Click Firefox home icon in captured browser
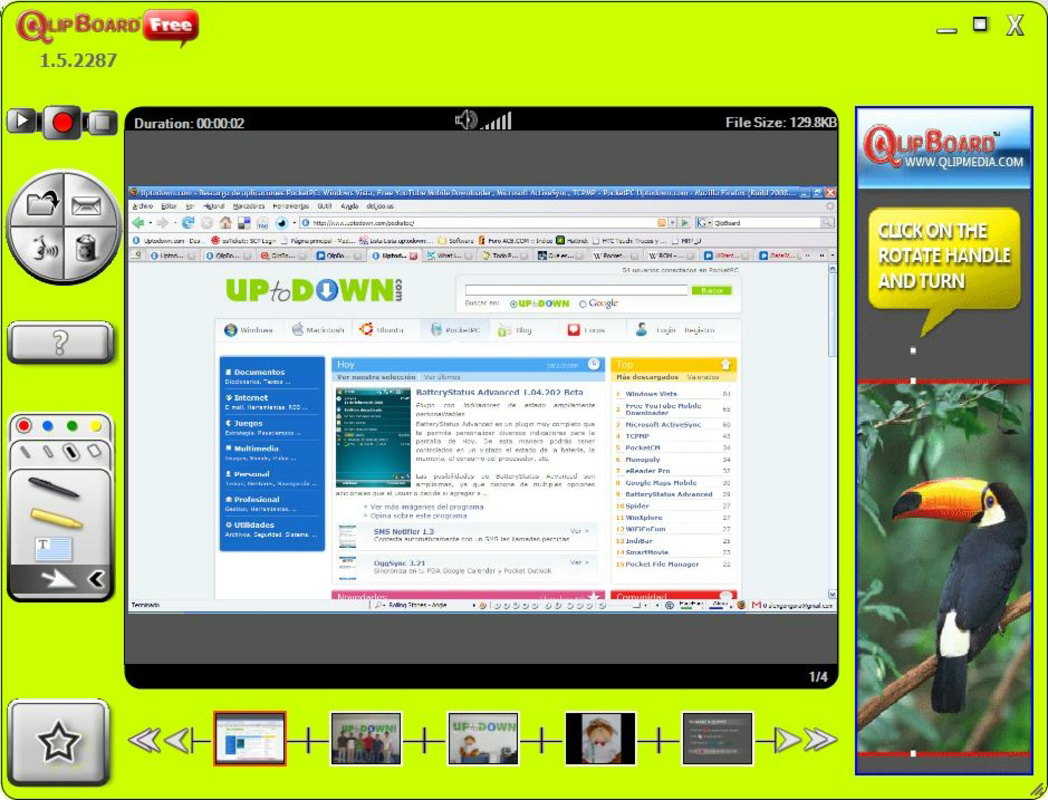Screen dimensions: 1048x800 pos(226,223)
